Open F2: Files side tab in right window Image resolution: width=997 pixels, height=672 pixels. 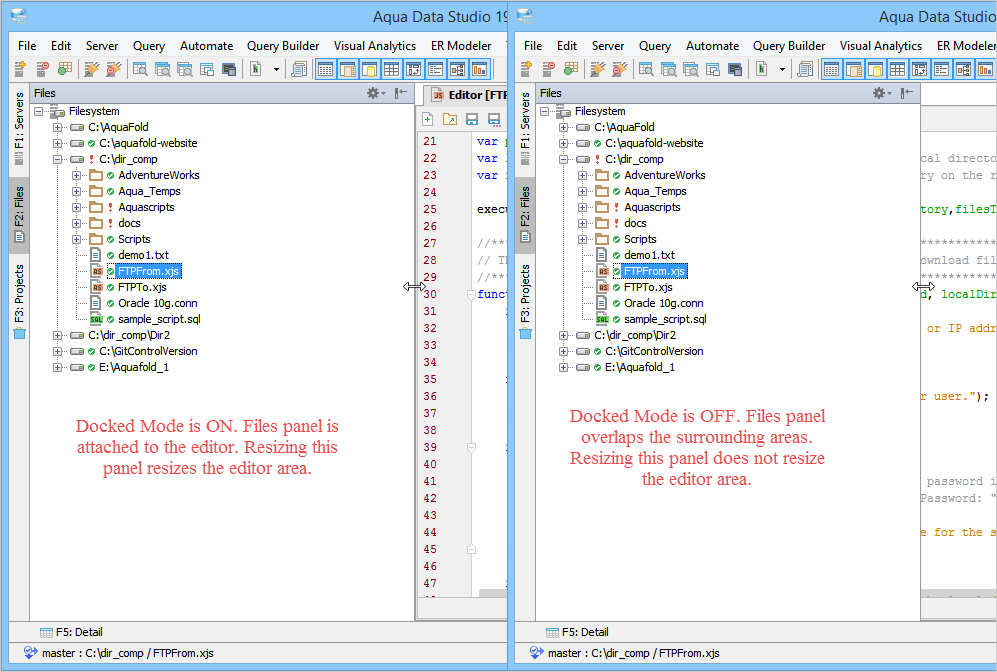pyautogui.click(x=525, y=214)
